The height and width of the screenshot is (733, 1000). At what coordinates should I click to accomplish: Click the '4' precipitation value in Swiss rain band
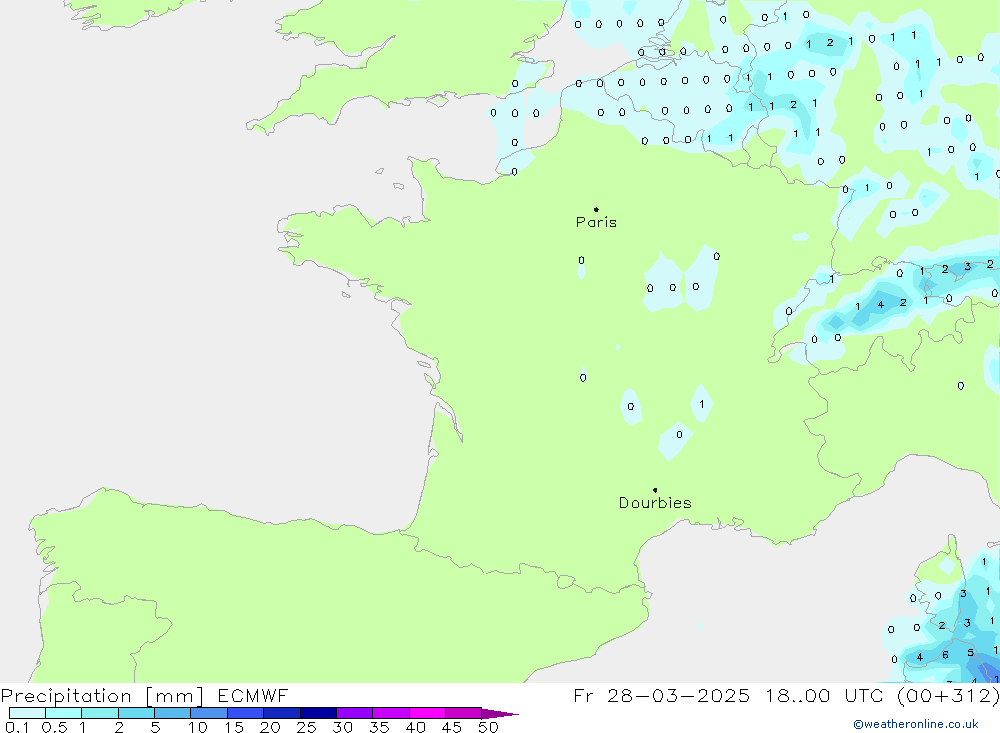tap(881, 305)
